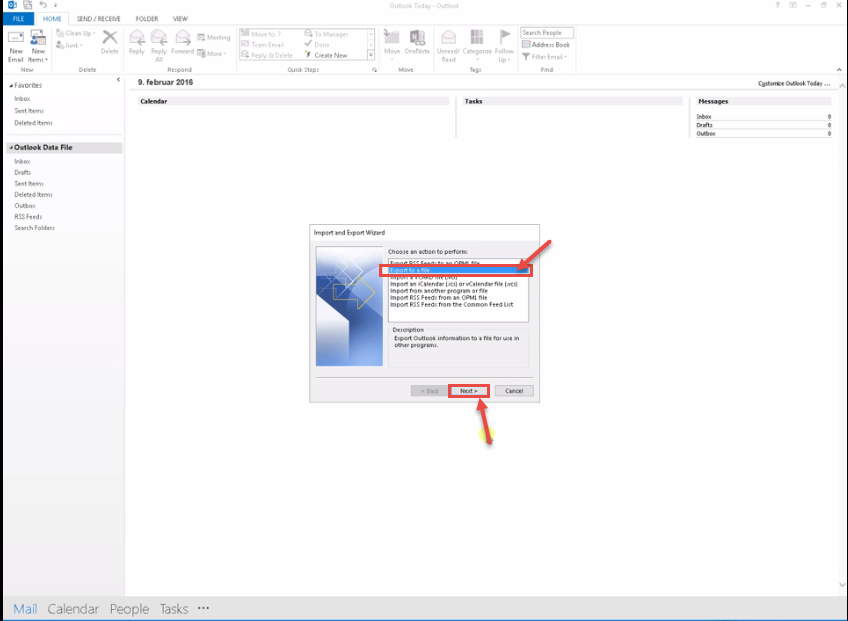Viewport: 848px width, 621px height.
Task: Select 'Export to a file' action
Action: pyautogui.click(x=458, y=270)
